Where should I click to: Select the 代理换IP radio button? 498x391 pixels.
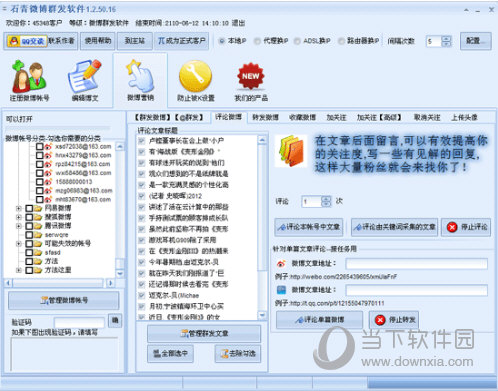click(257, 41)
